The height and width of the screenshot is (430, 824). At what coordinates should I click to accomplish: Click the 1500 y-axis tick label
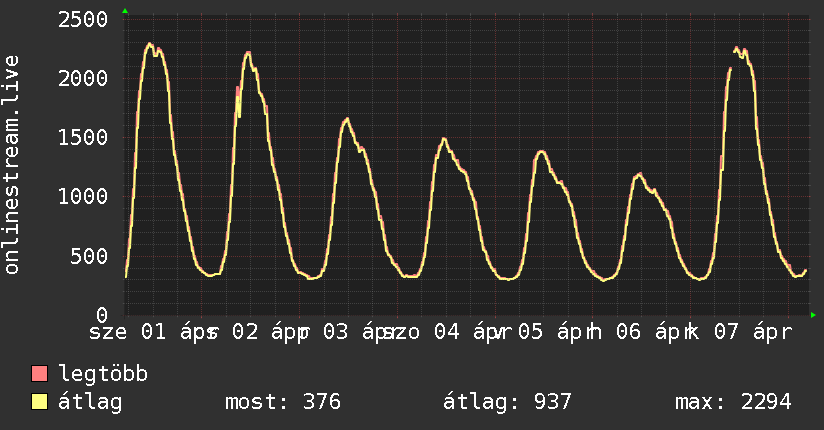pyautogui.click(x=83, y=137)
